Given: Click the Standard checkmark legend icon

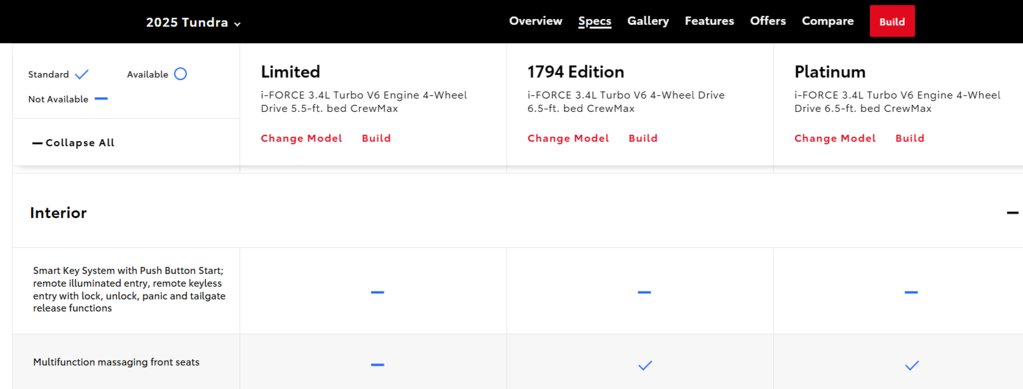Looking at the screenshot, I should pyautogui.click(x=82, y=74).
